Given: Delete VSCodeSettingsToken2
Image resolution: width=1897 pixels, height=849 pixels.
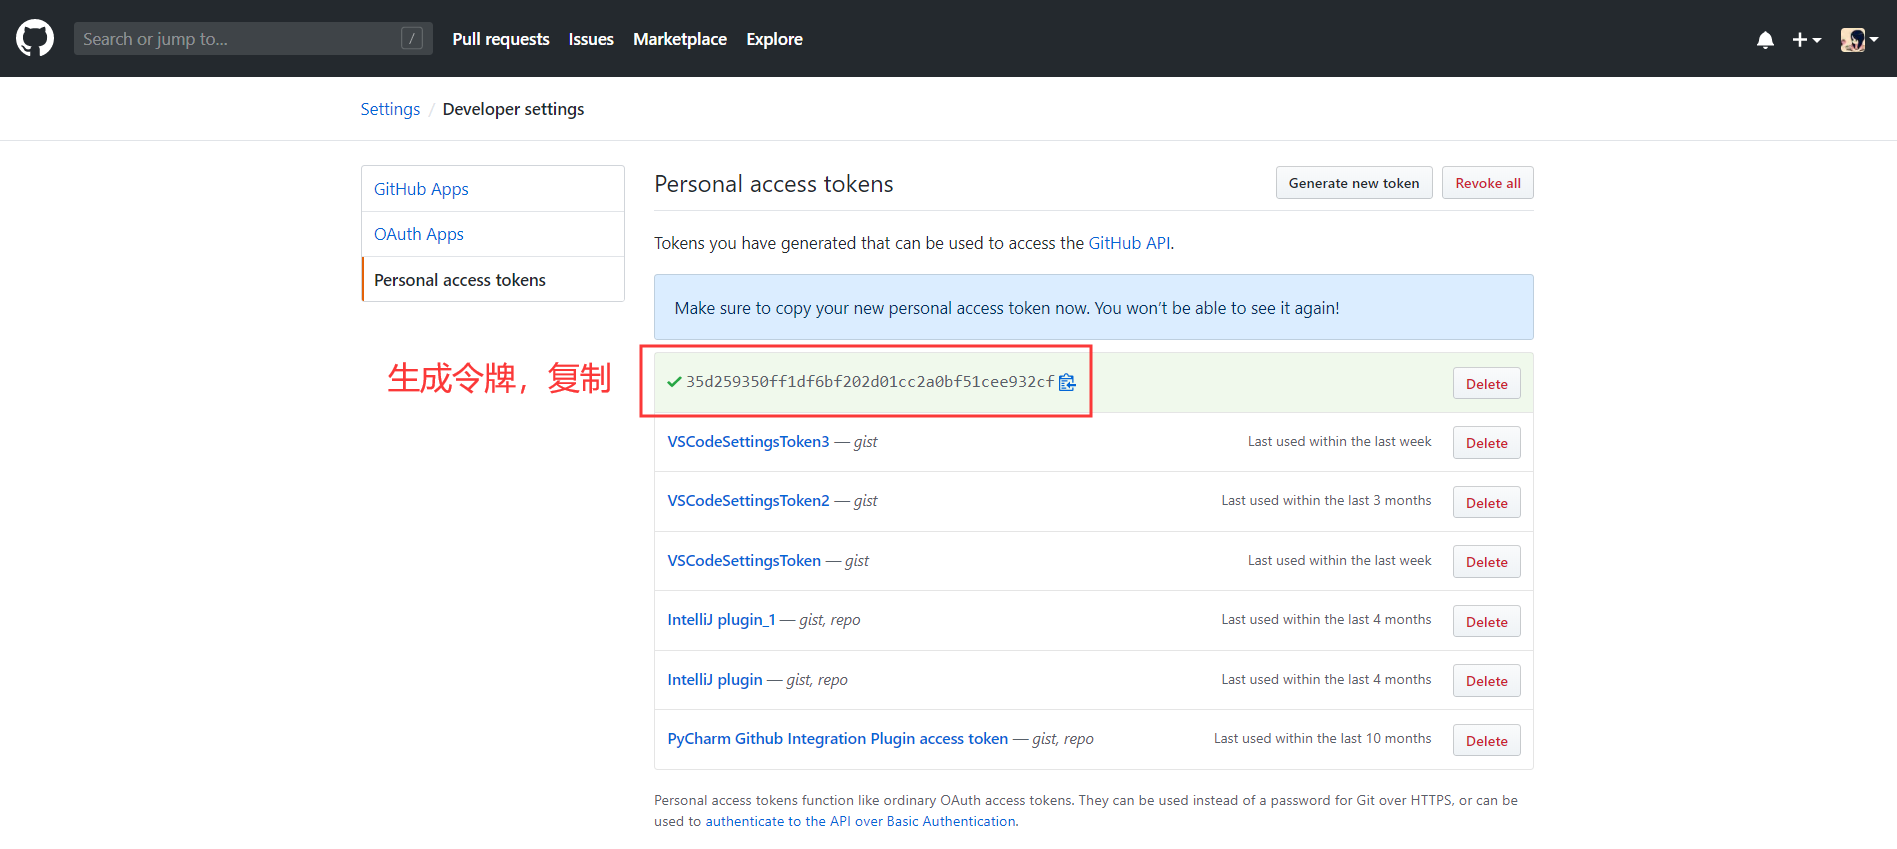Looking at the screenshot, I should (x=1487, y=503).
